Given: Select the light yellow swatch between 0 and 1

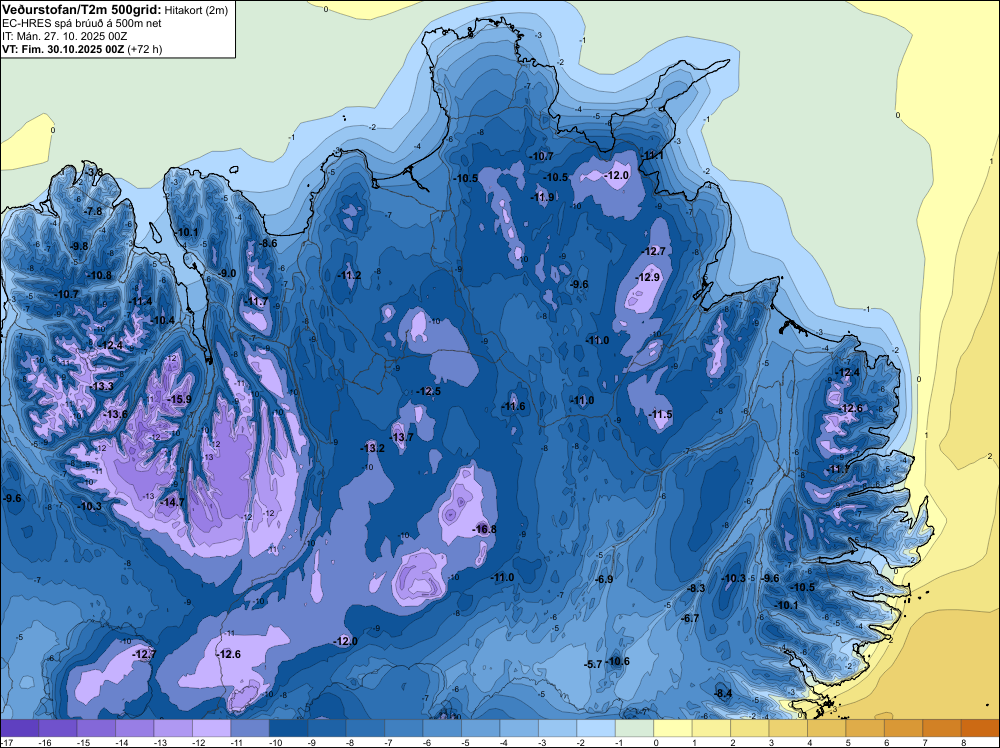Looking at the screenshot, I should click(673, 728).
